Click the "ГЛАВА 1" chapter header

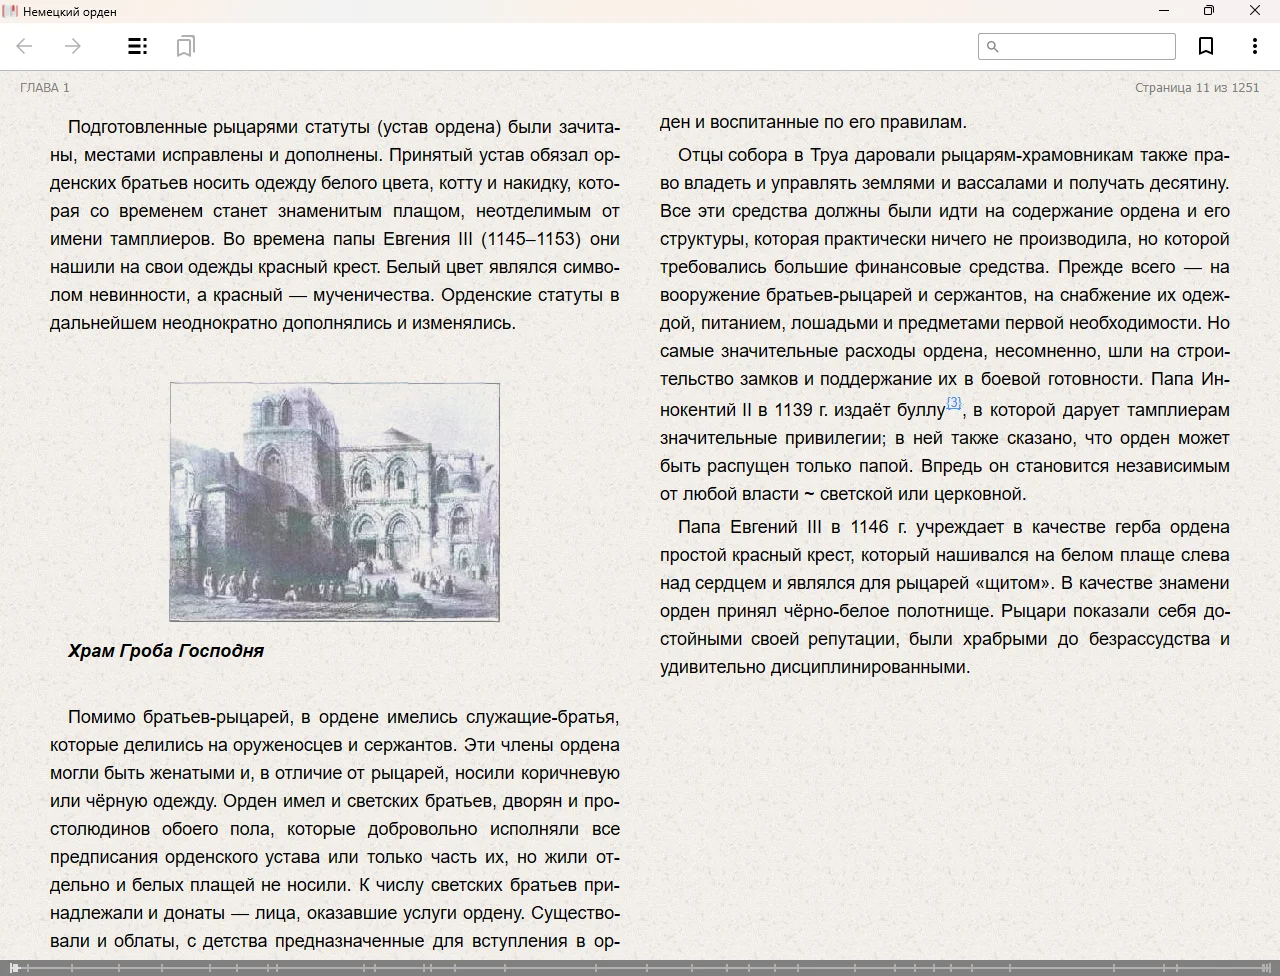45,88
